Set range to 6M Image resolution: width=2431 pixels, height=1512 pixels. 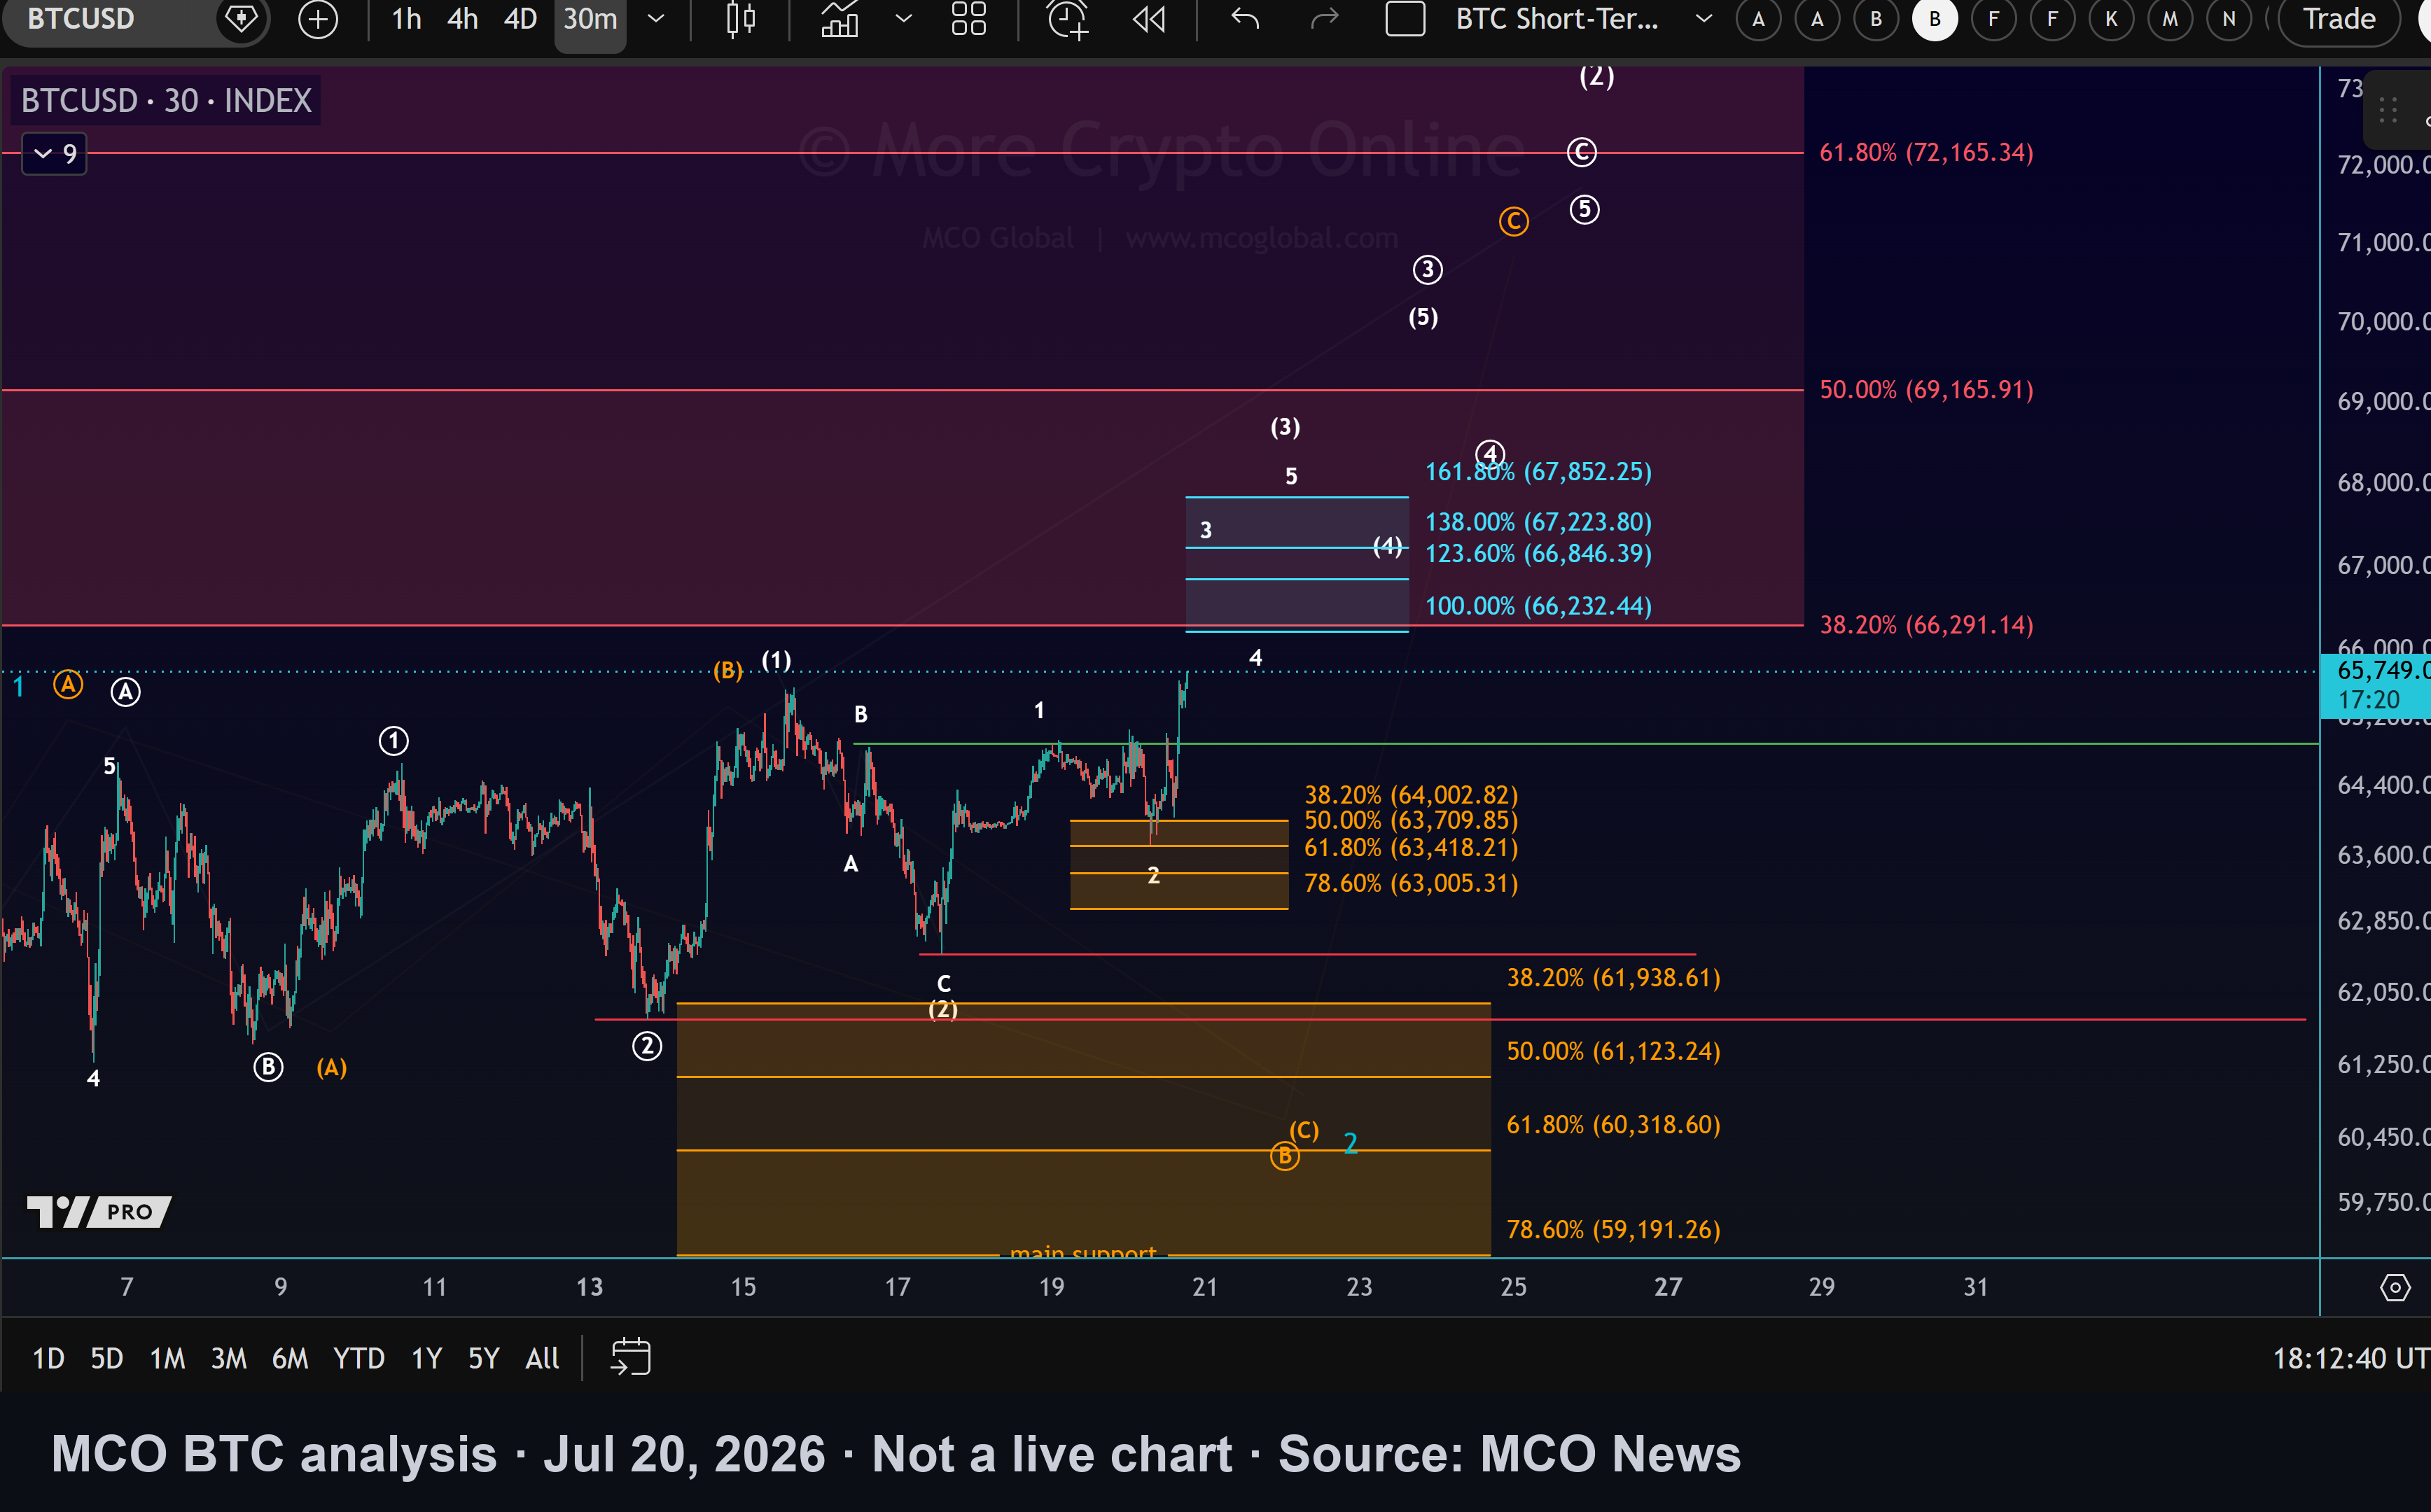coord(290,1358)
